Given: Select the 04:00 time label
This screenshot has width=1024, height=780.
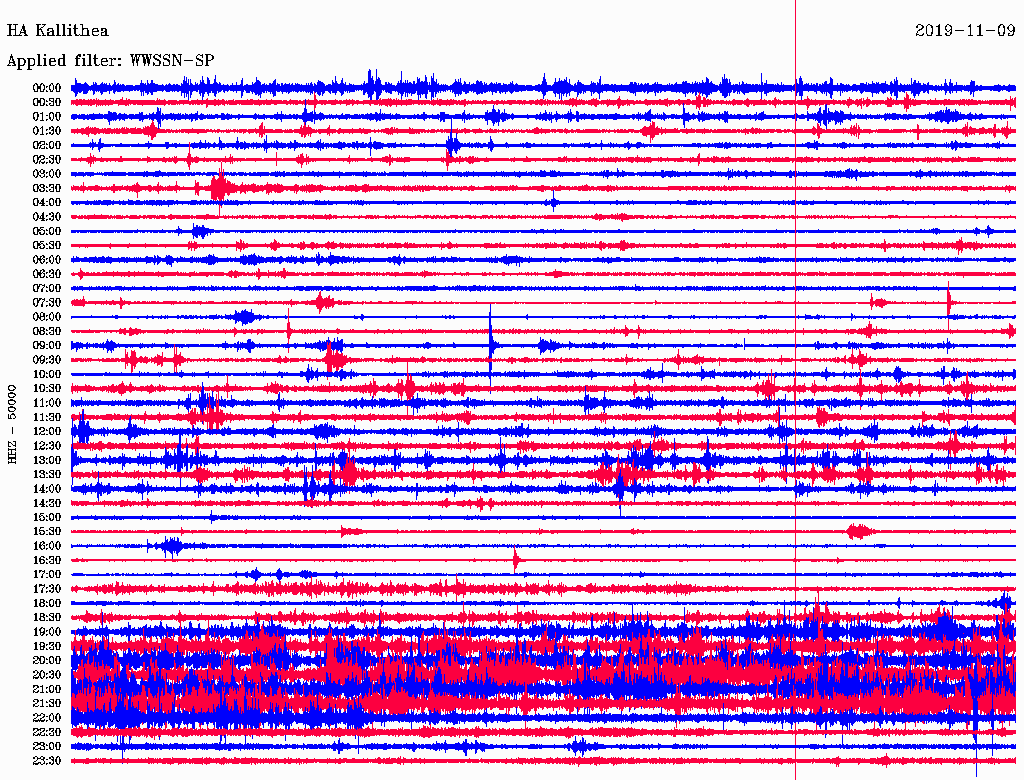Looking at the screenshot, I should pos(47,203).
